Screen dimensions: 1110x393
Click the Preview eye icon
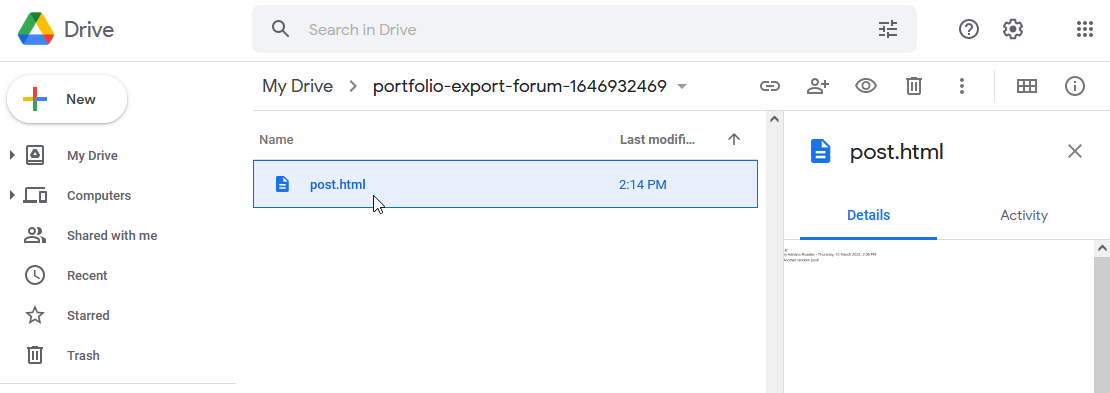click(866, 86)
